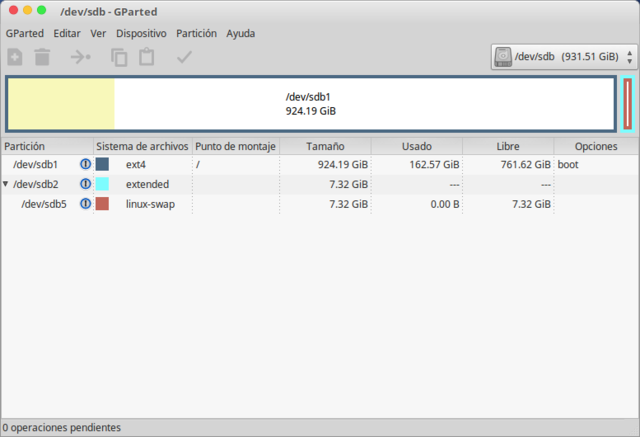The height and width of the screenshot is (437, 640).
Task: Click the Opciones column header
Action: (x=596, y=146)
